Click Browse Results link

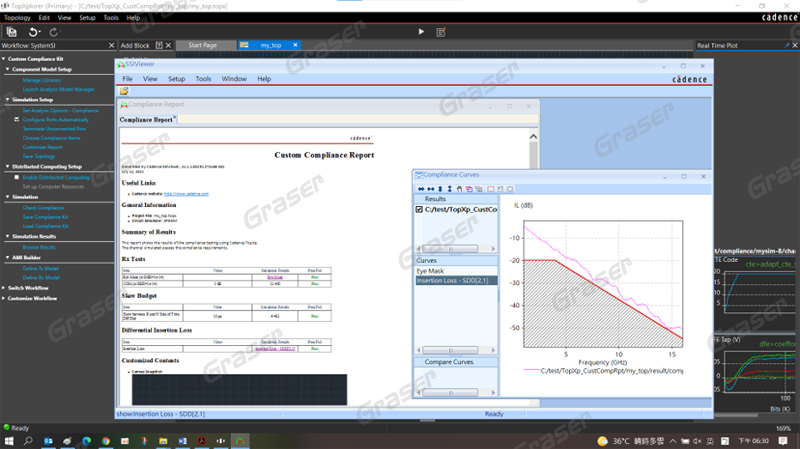[39, 247]
